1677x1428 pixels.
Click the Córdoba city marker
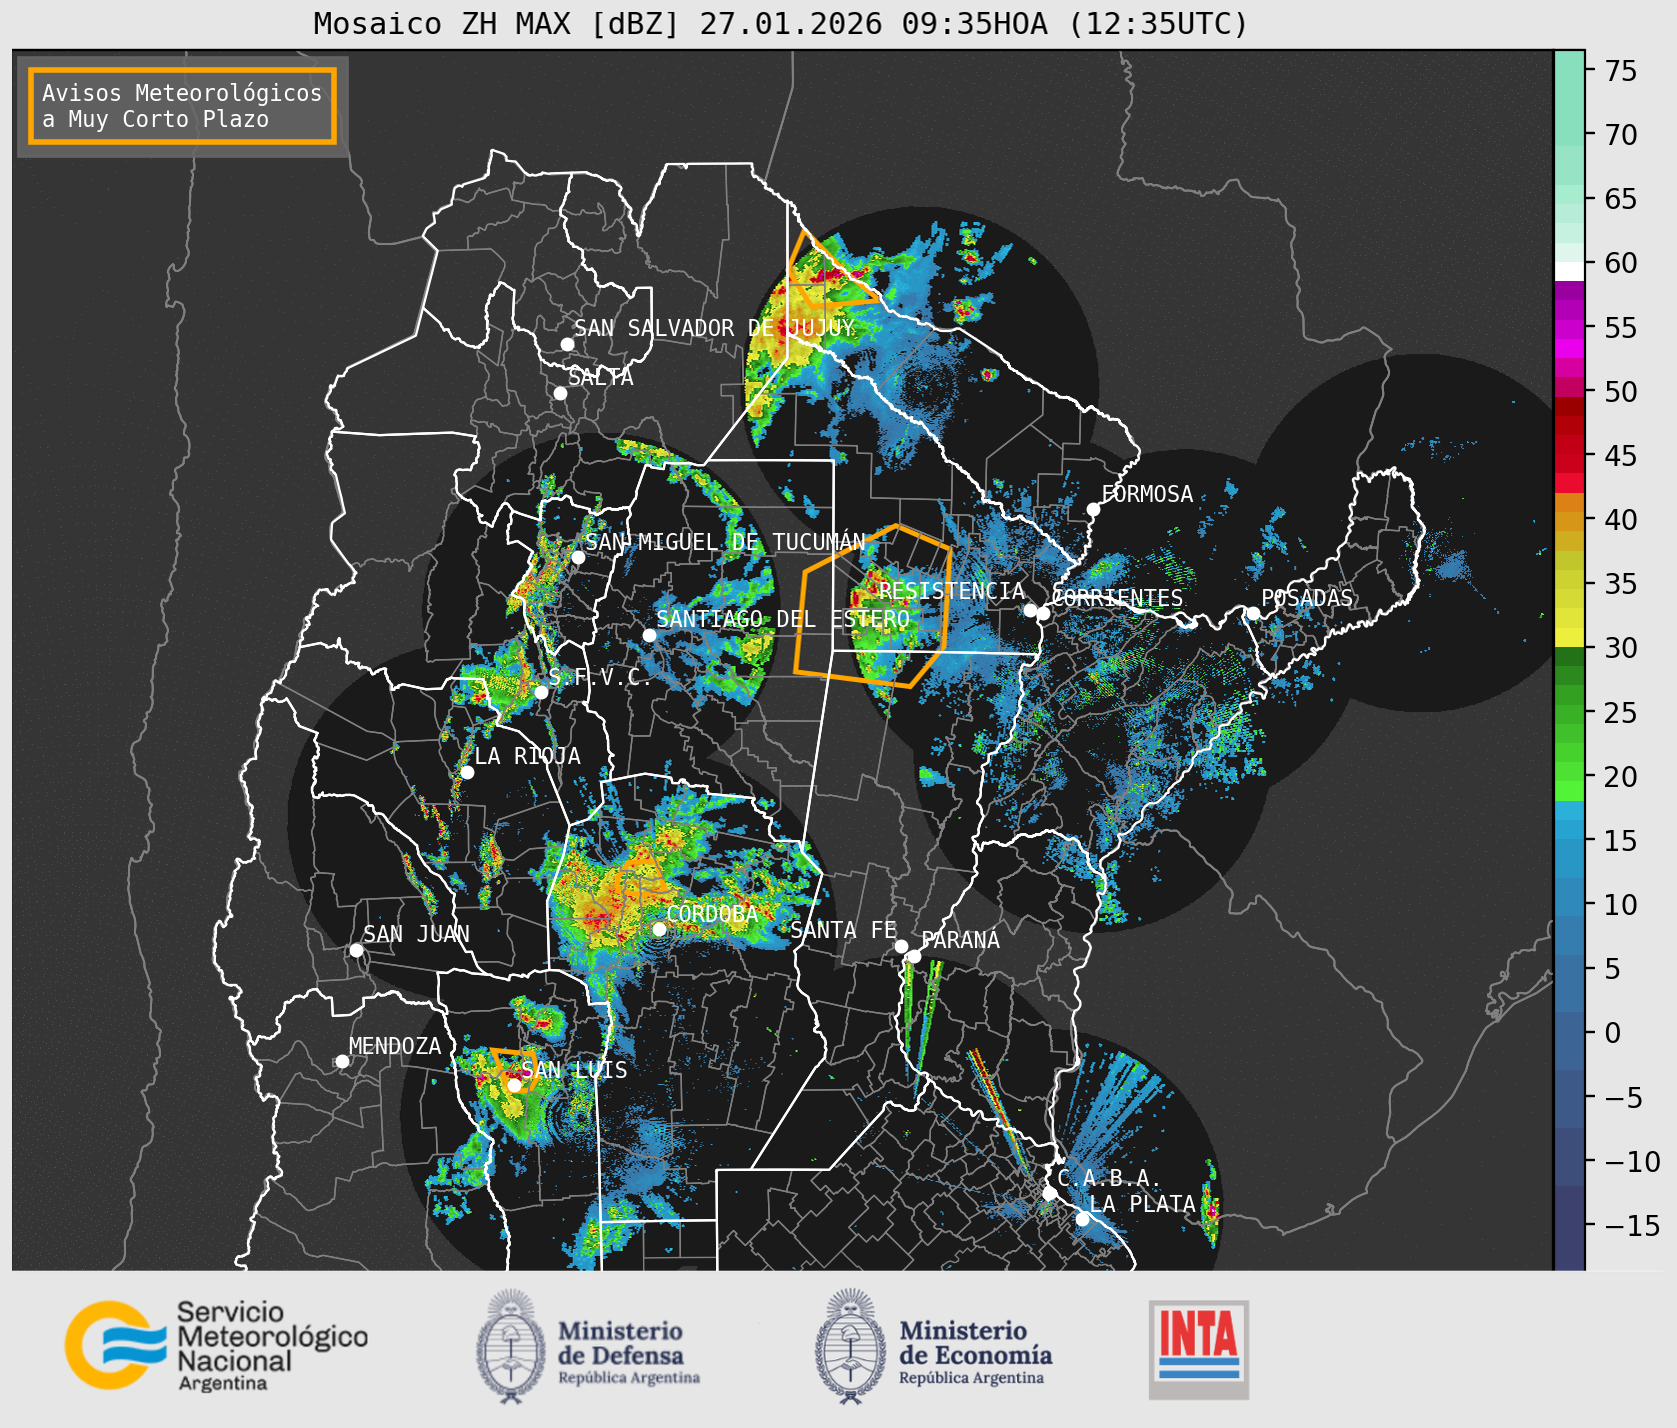659,929
